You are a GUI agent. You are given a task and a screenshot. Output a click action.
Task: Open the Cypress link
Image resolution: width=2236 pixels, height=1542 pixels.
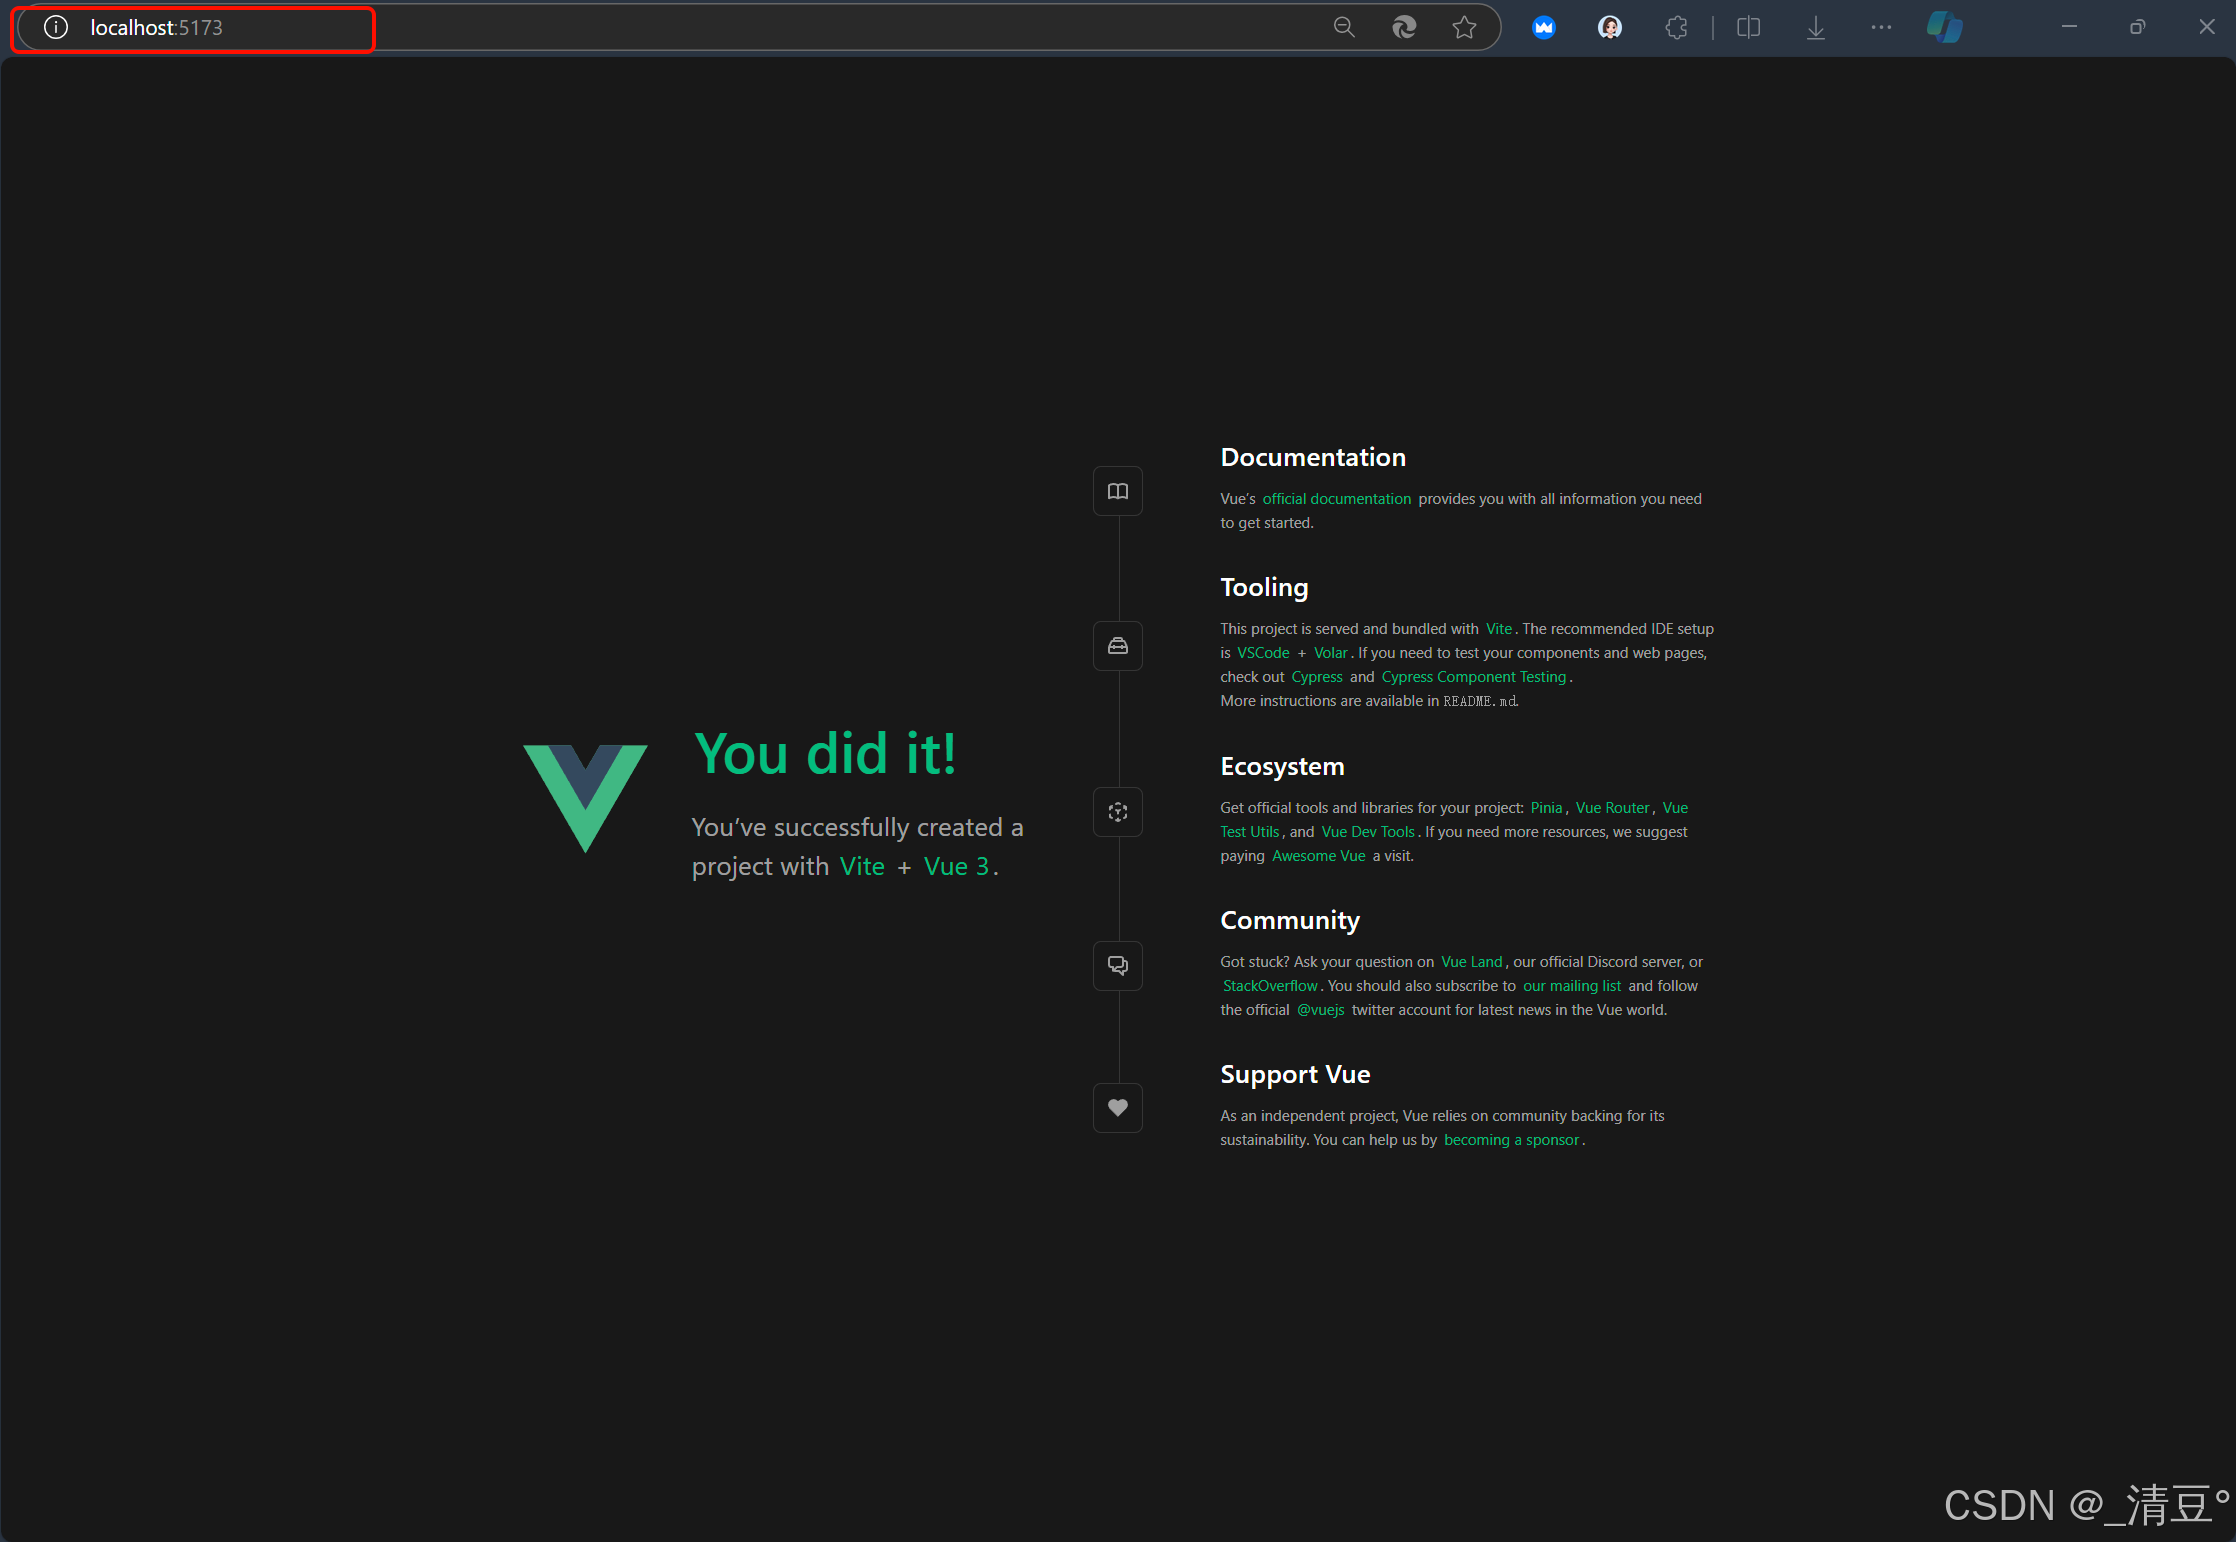1317,677
